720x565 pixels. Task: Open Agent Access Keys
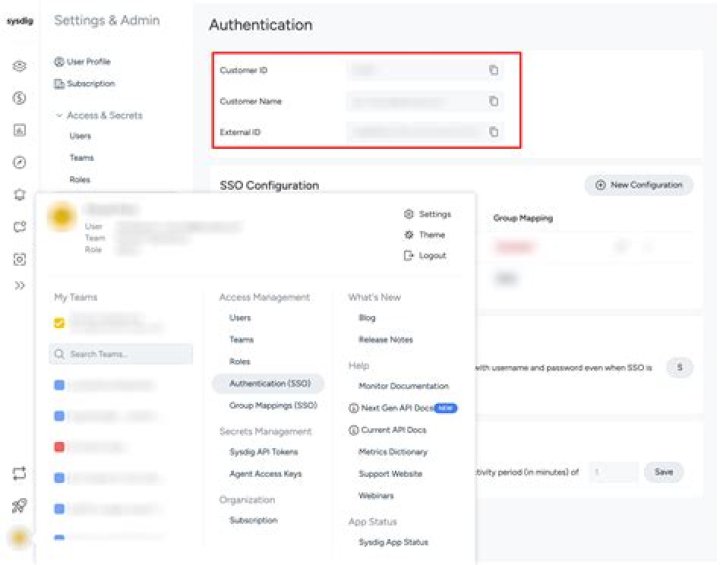(x=265, y=474)
